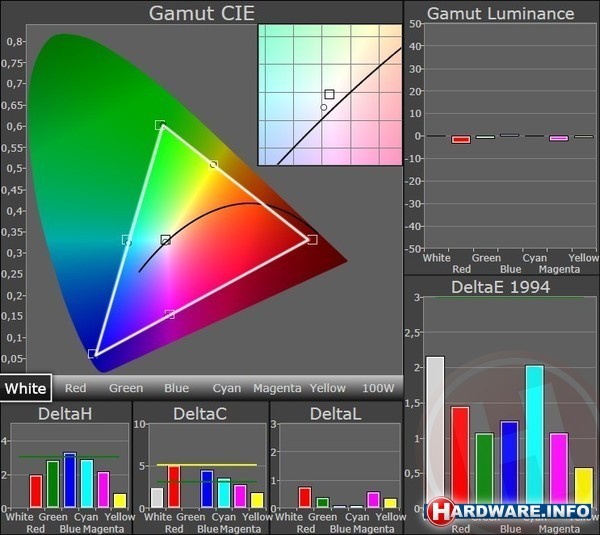The width and height of the screenshot is (600, 535).
Task: Click the White label under Gamut Luminance
Action: [x=437, y=258]
